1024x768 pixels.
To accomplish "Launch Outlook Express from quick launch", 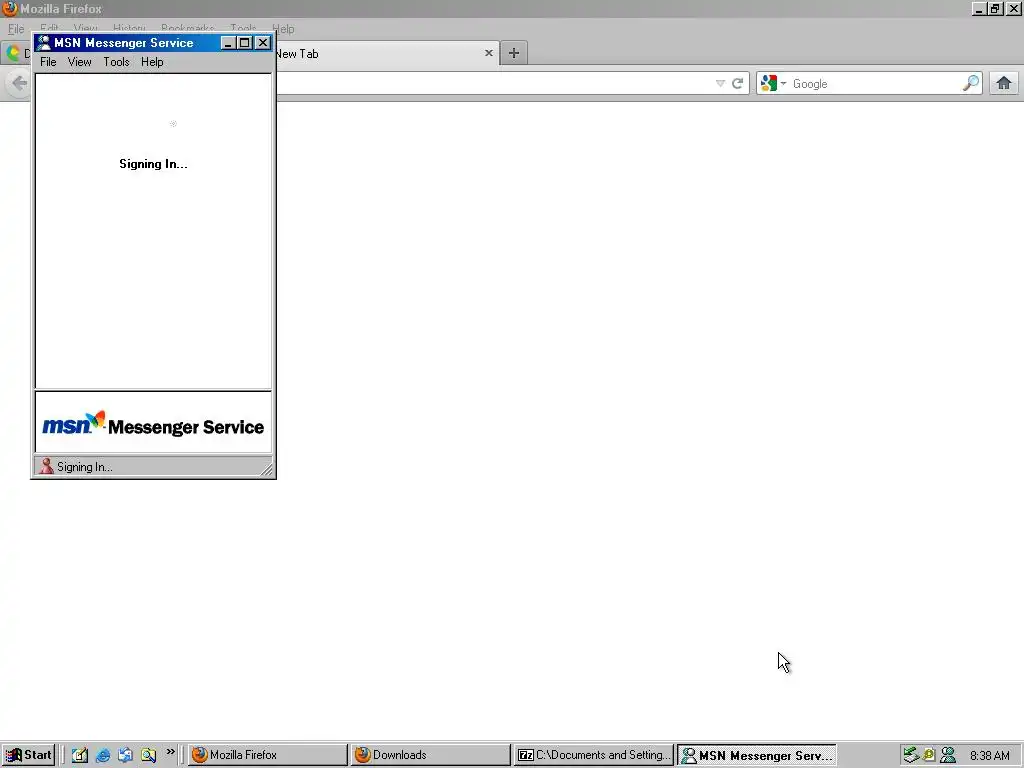I will [x=125, y=755].
